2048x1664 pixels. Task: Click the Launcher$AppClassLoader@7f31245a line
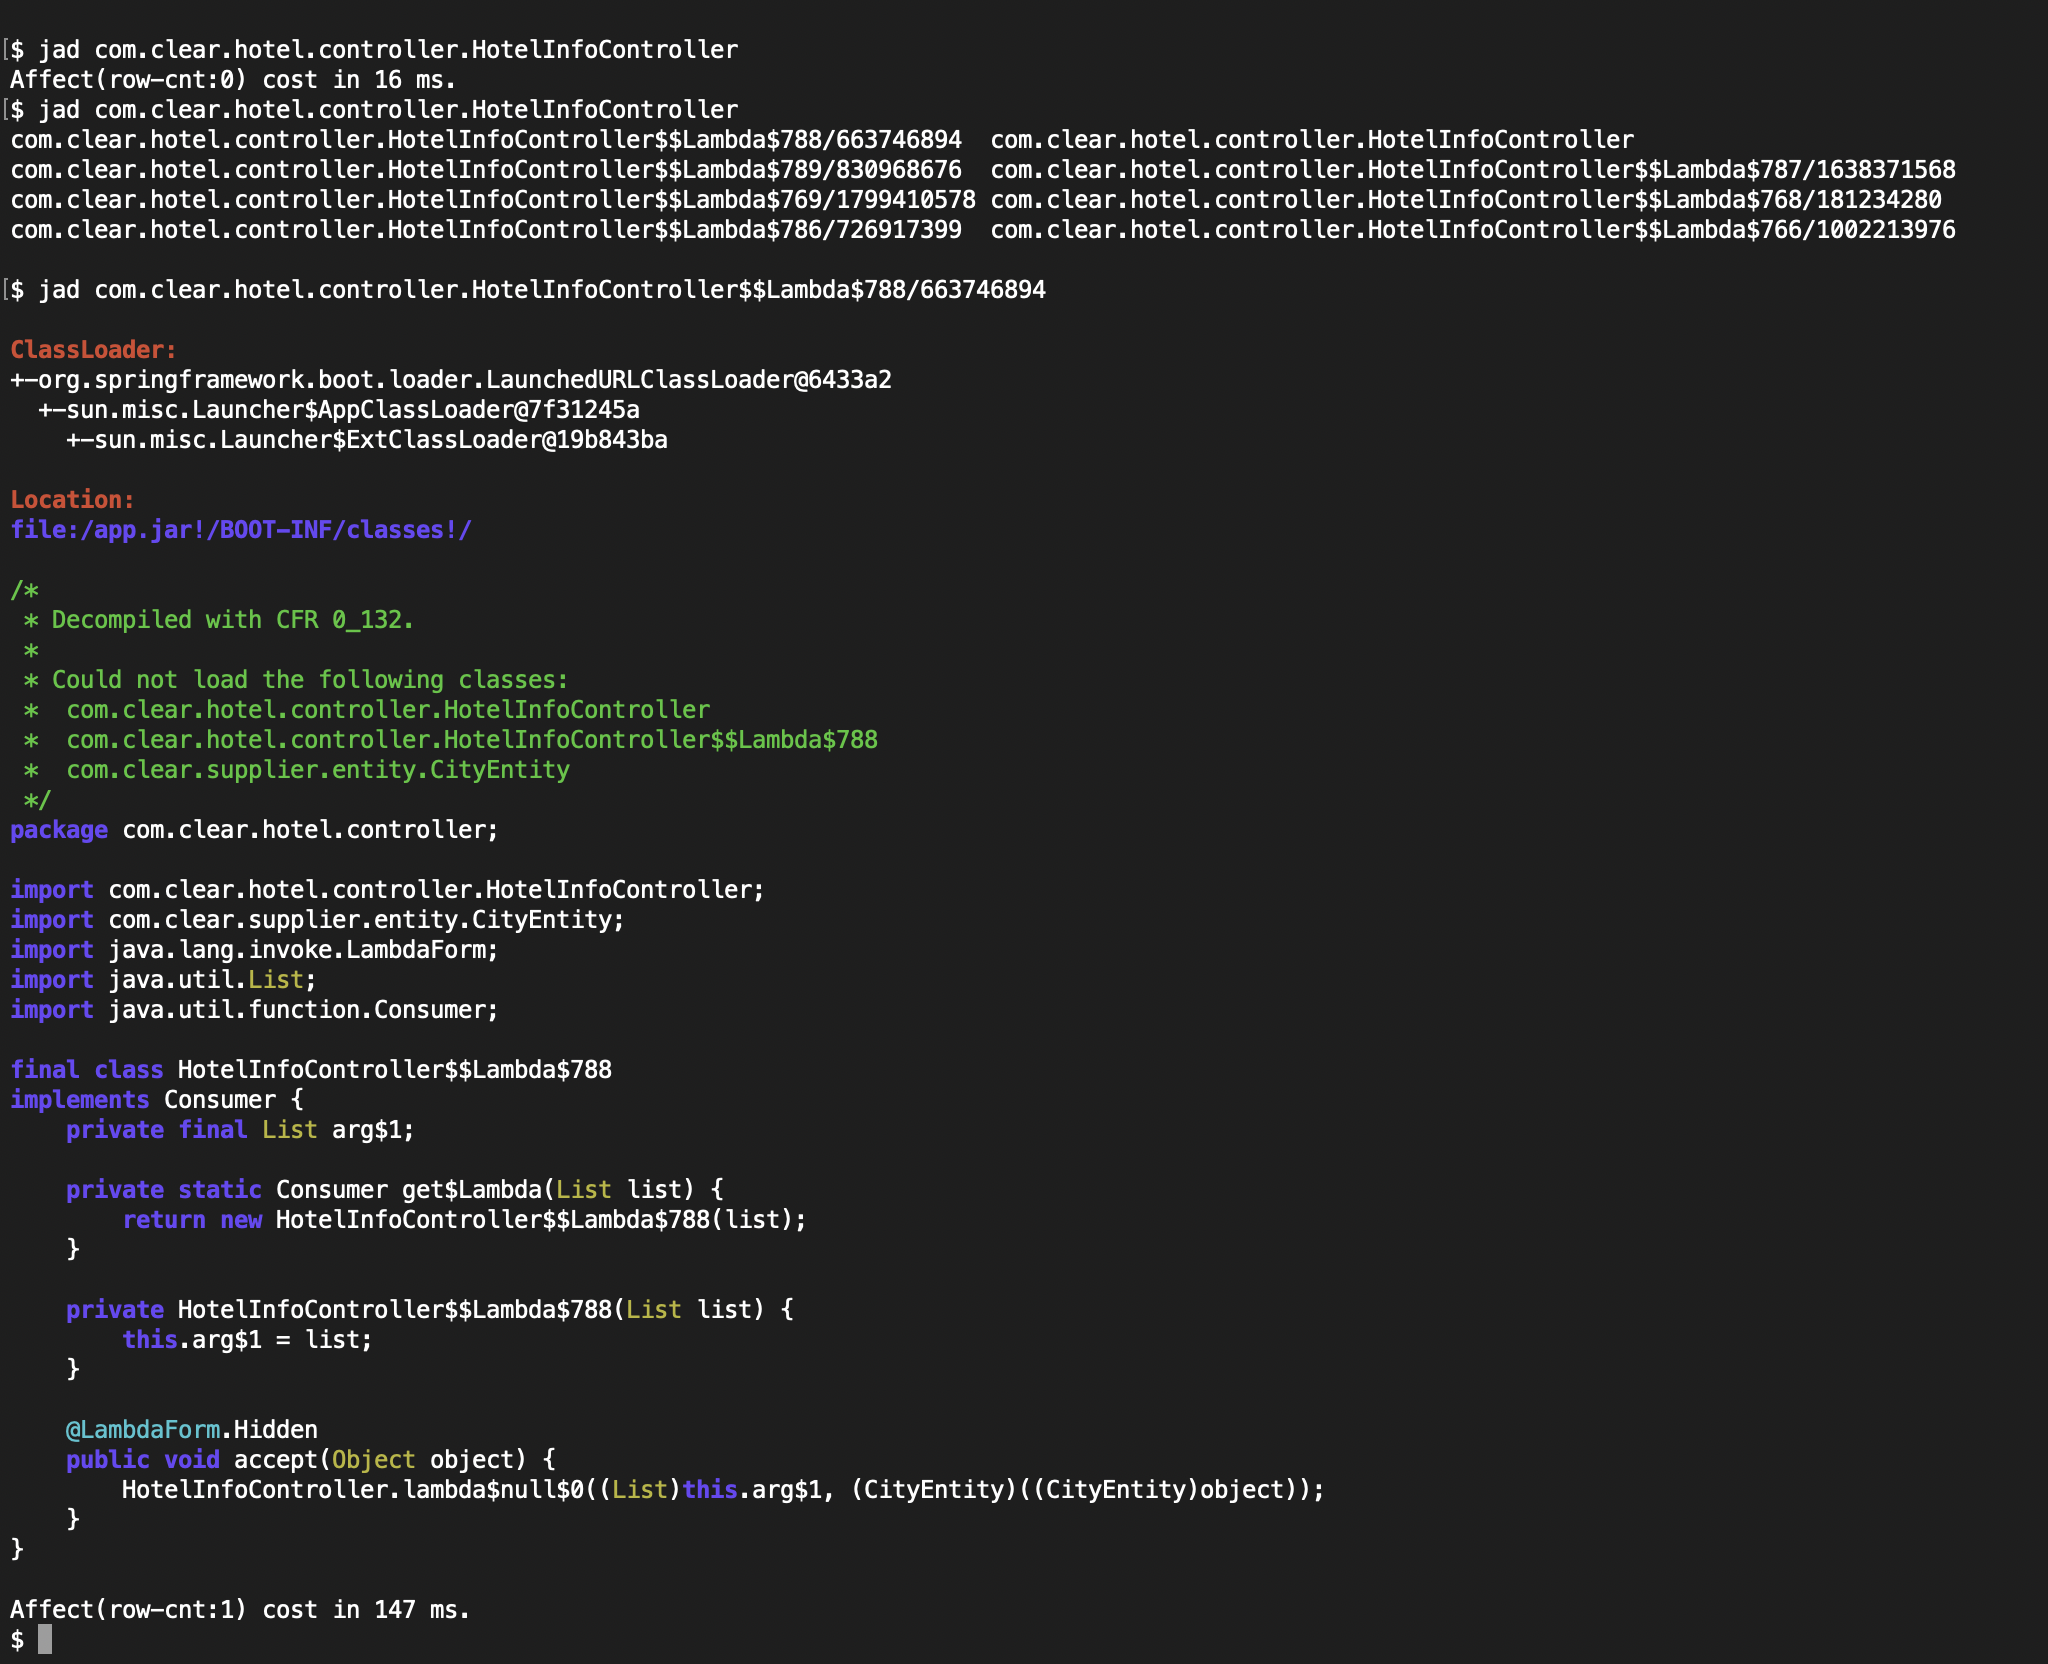click(339, 410)
